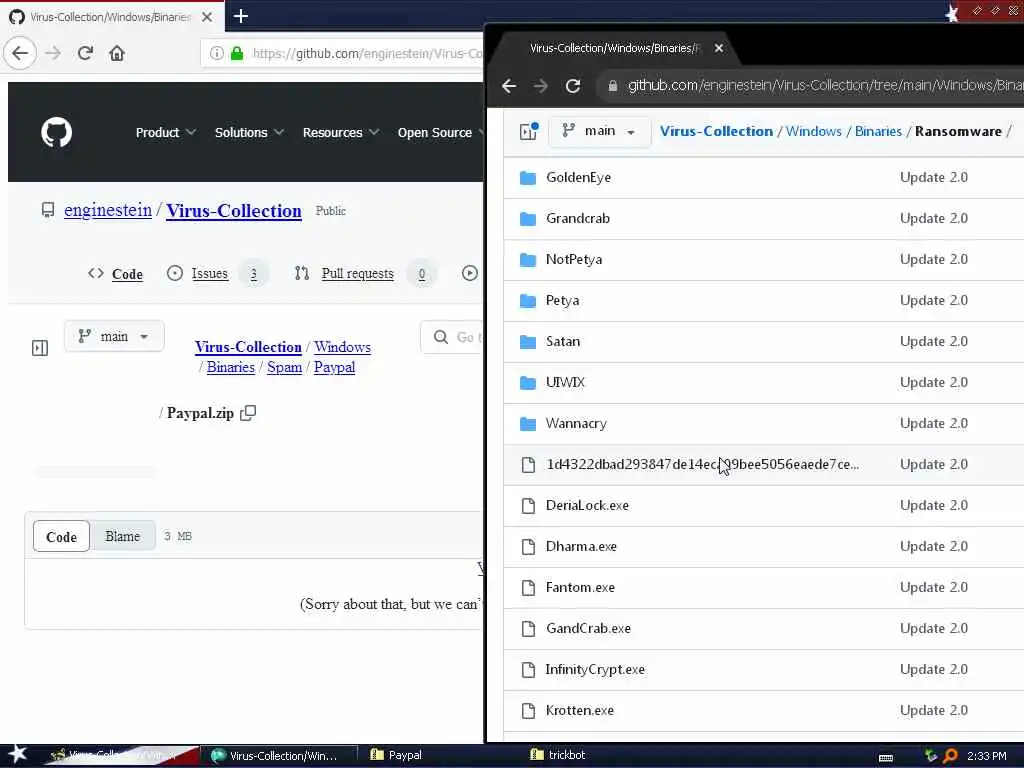The image size is (1024, 768).
Task: Click Windows breadcrumb in right window
Action: coord(814,131)
